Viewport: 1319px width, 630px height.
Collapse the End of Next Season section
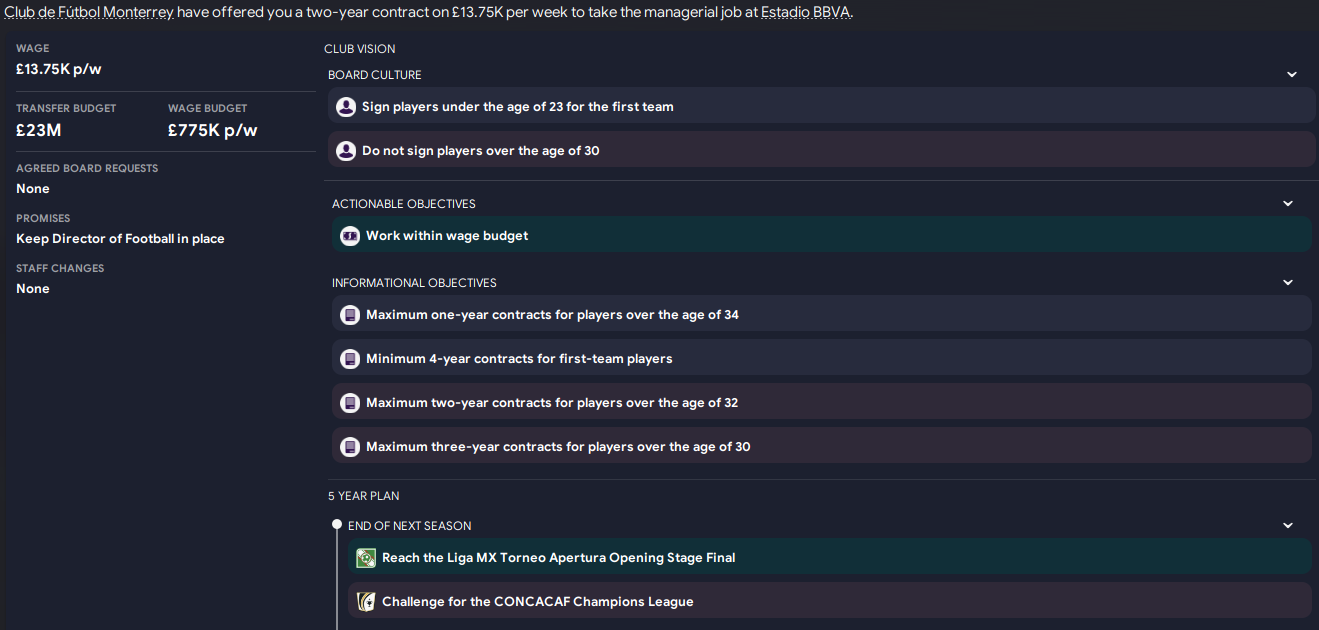coord(1288,526)
